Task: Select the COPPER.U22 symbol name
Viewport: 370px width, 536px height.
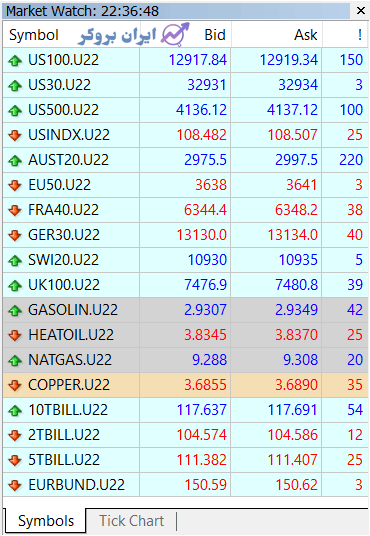Action: (69, 385)
